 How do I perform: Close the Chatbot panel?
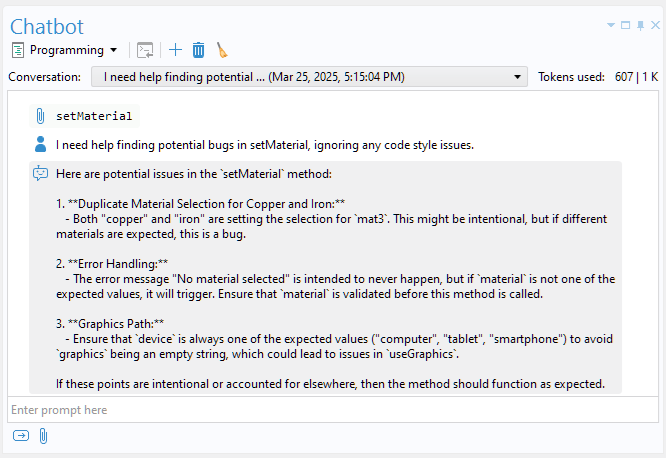click(x=654, y=25)
